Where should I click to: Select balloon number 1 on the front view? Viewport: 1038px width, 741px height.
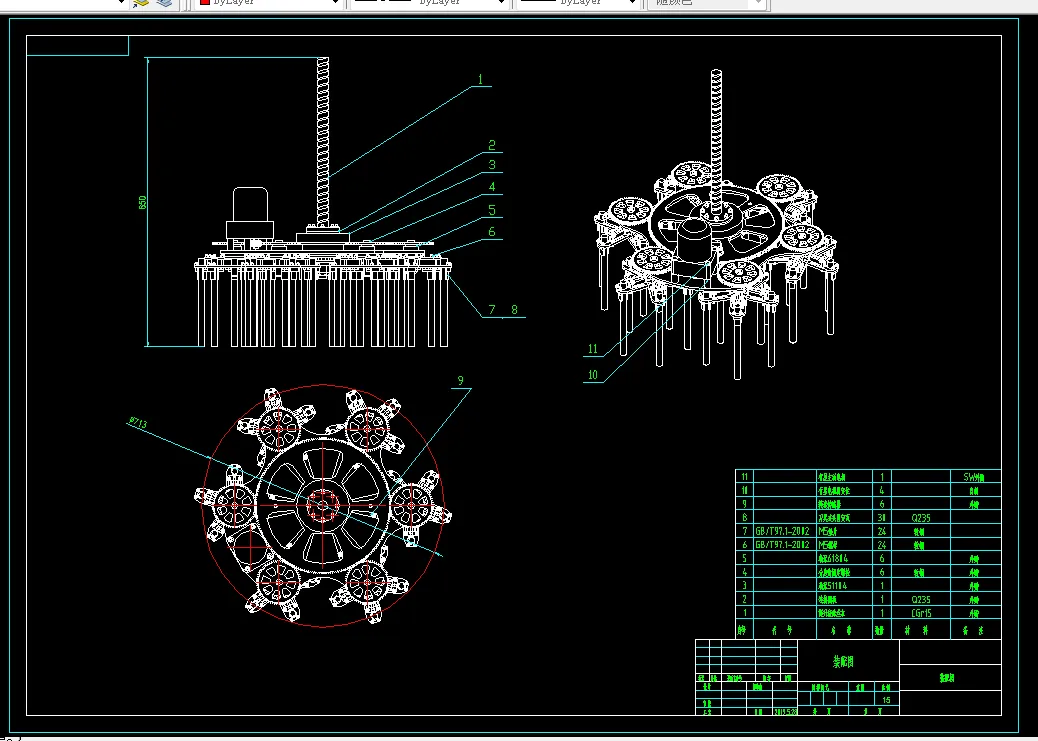(481, 79)
